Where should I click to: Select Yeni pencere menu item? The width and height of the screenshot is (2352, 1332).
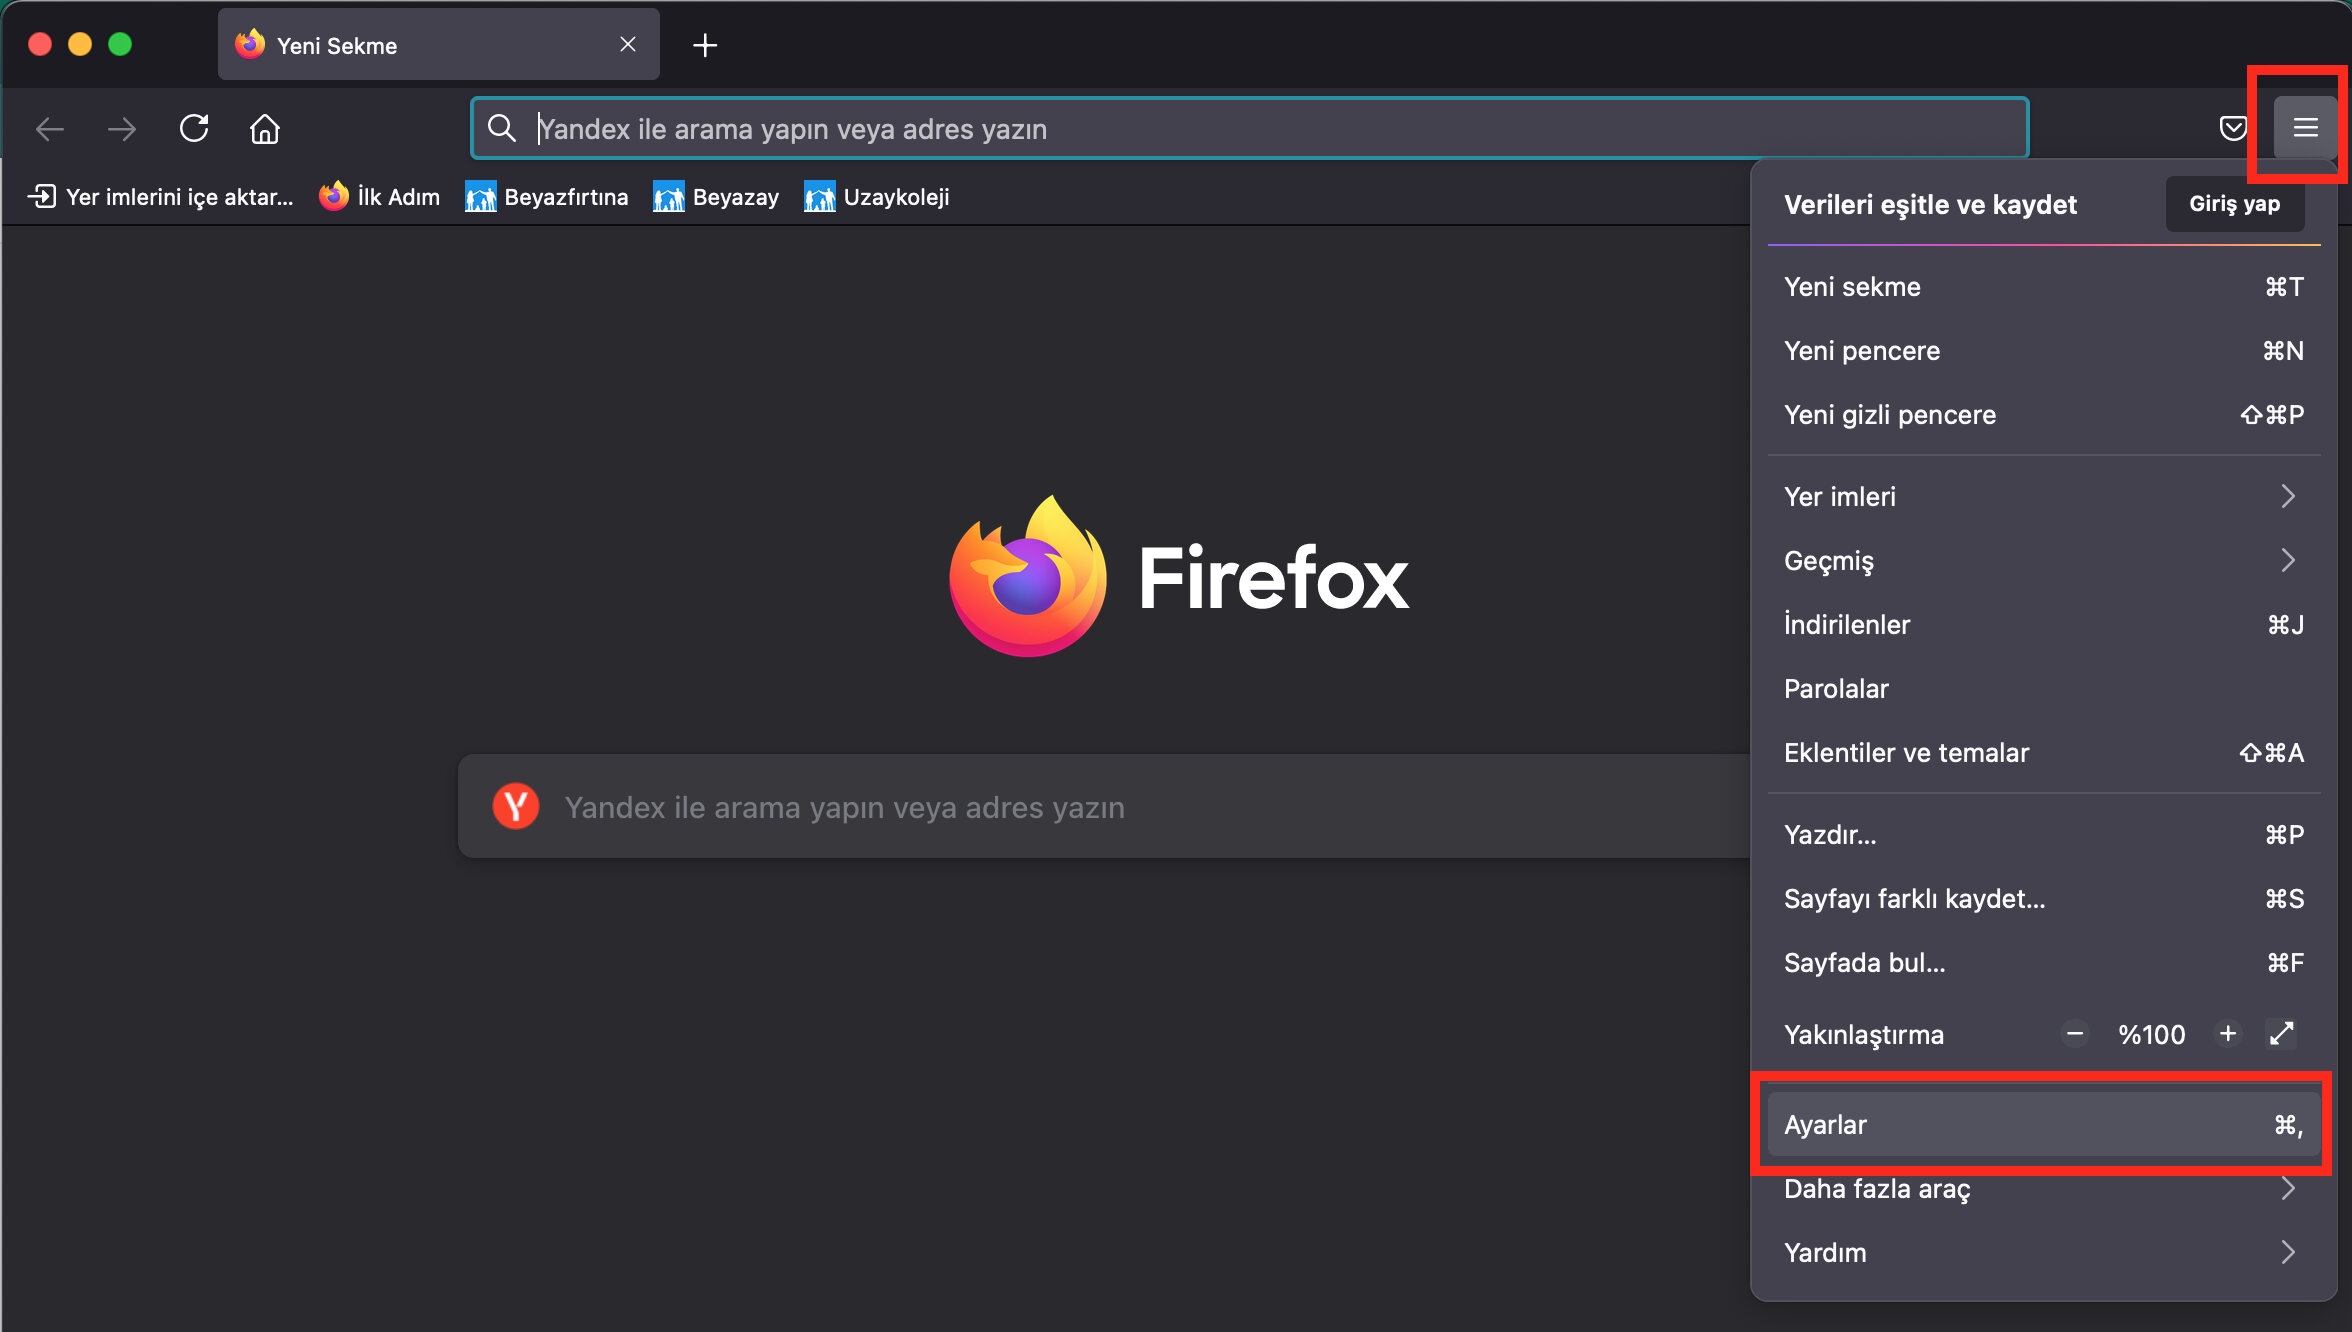pyautogui.click(x=2043, y=351)
